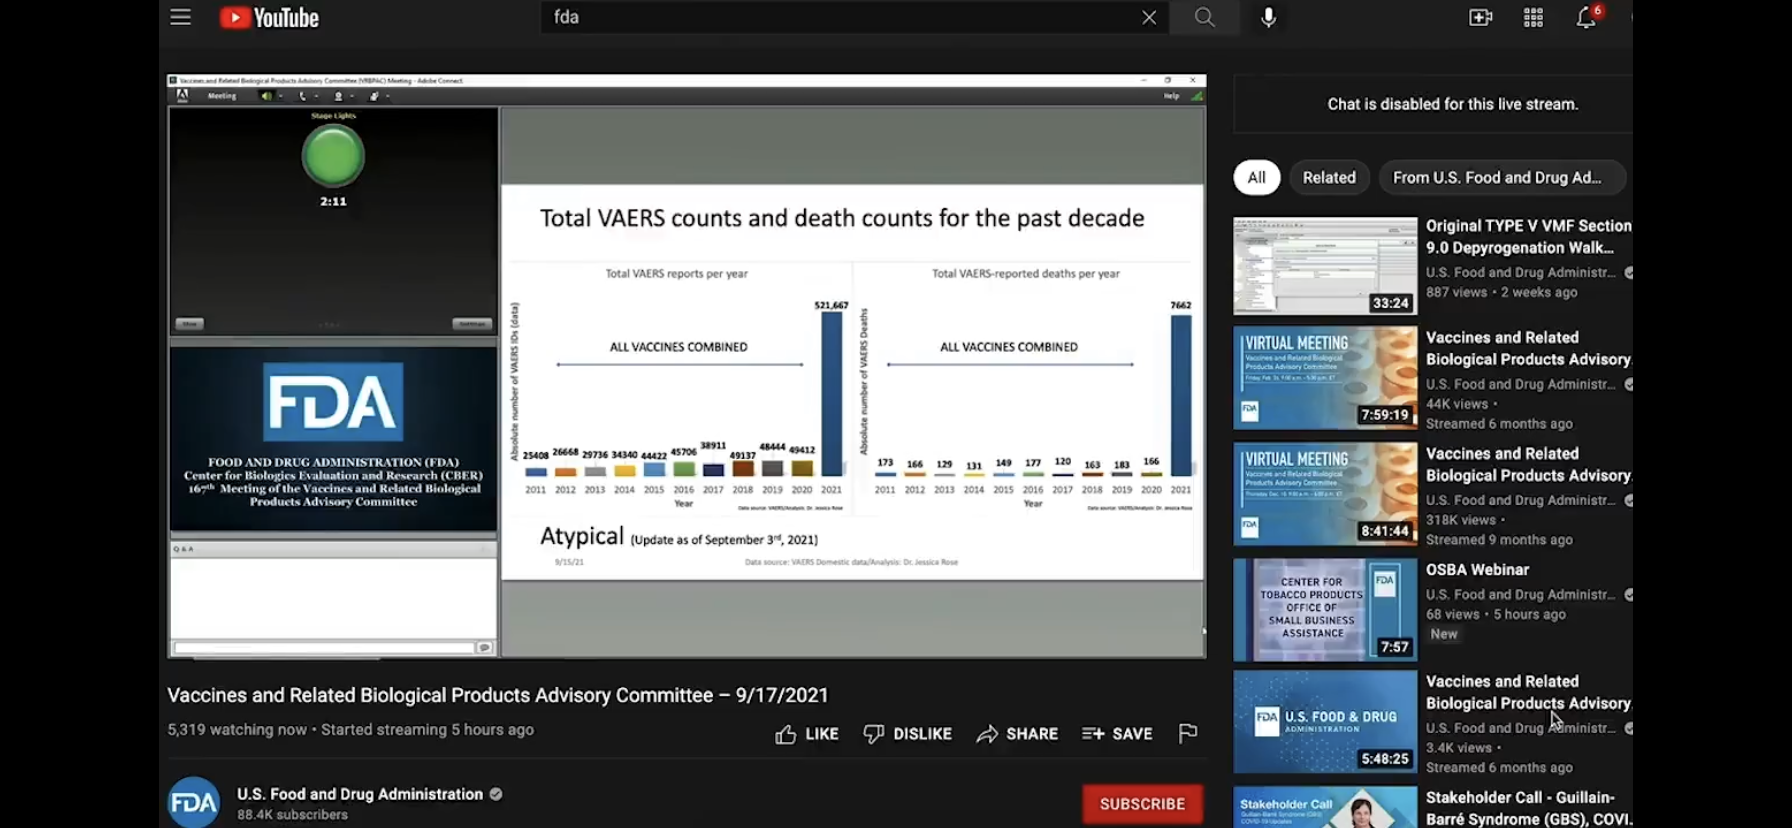
Task: Open the 33:24 Depyrogenation Walk thumbnail
Action: [x=1325, y=266]
